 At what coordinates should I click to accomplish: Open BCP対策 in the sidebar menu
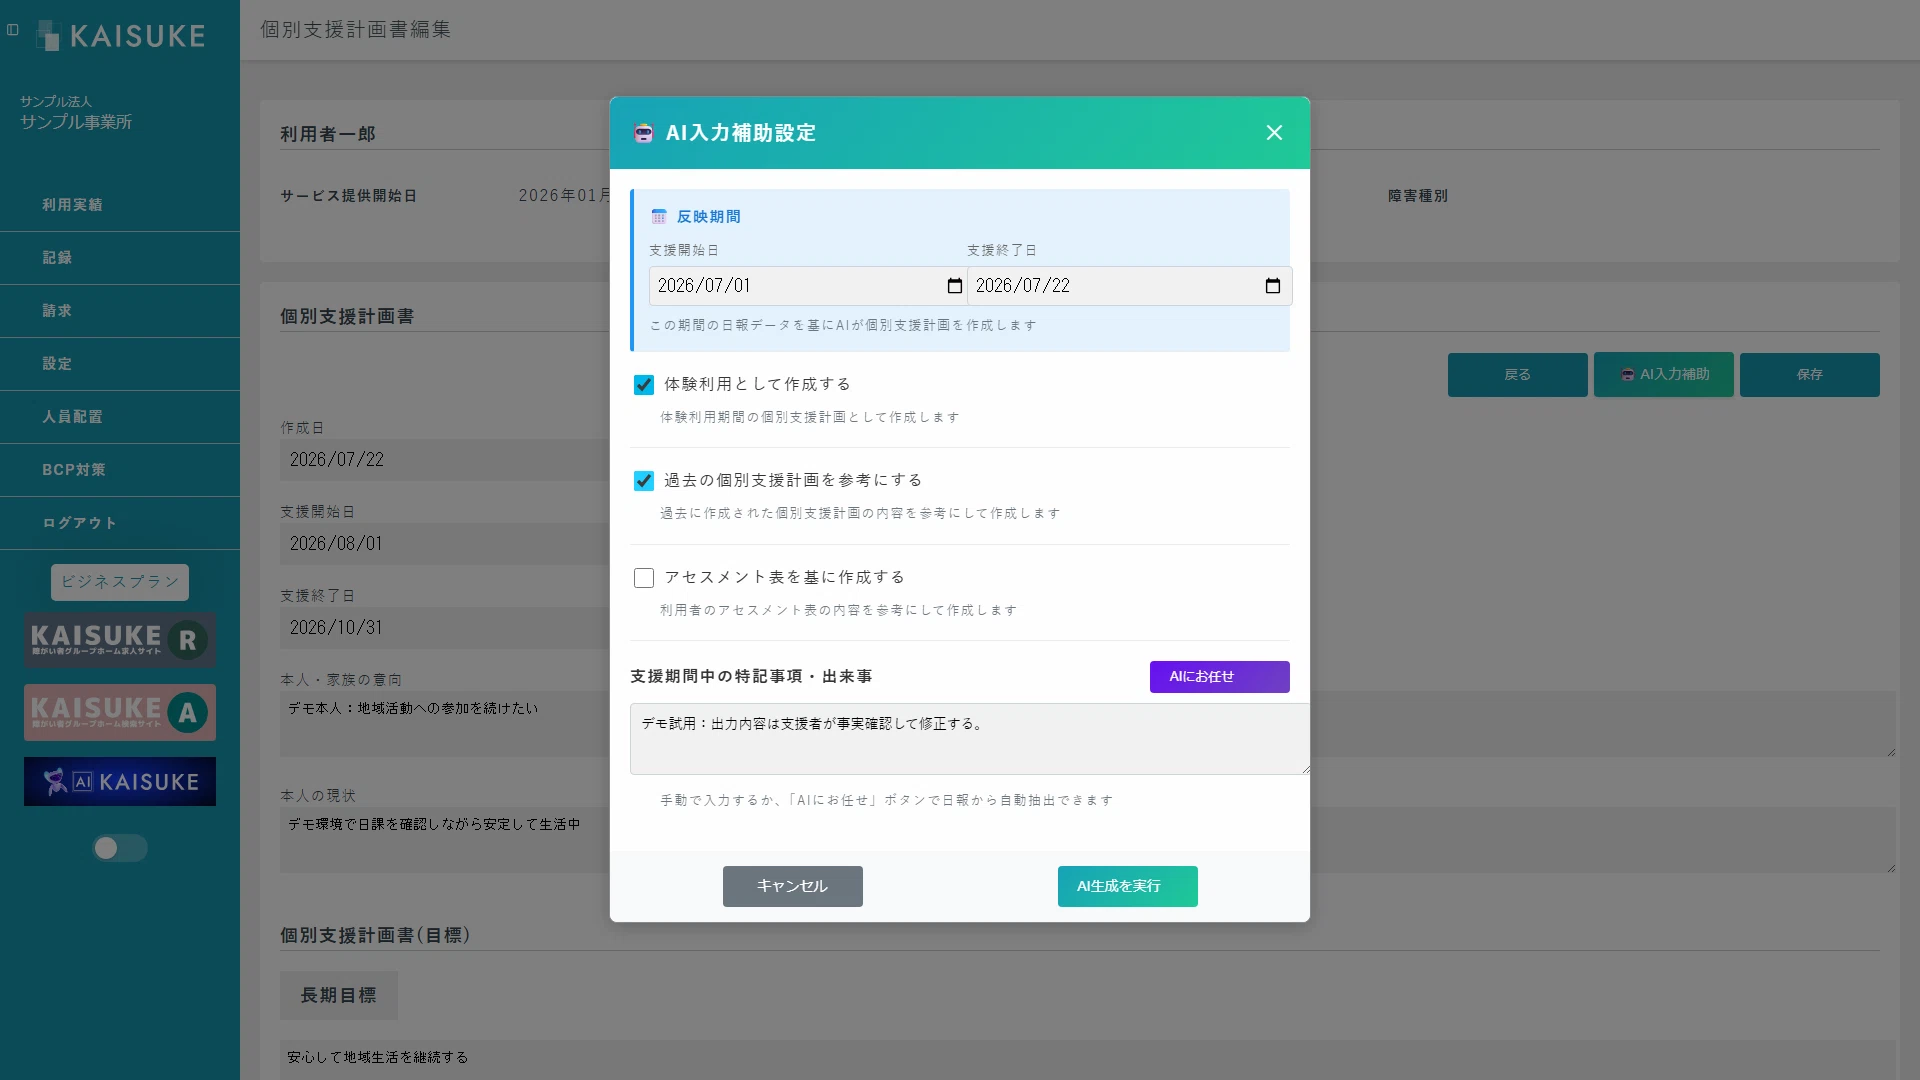click(x=120, y=470)
